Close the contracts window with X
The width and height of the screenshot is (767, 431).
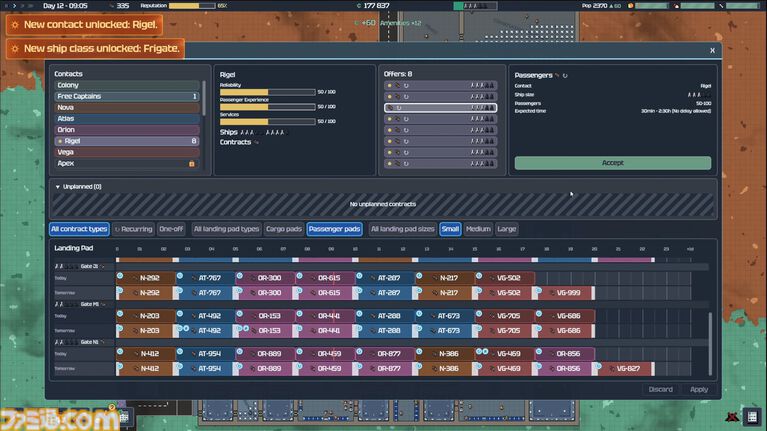tap(712, 50)
